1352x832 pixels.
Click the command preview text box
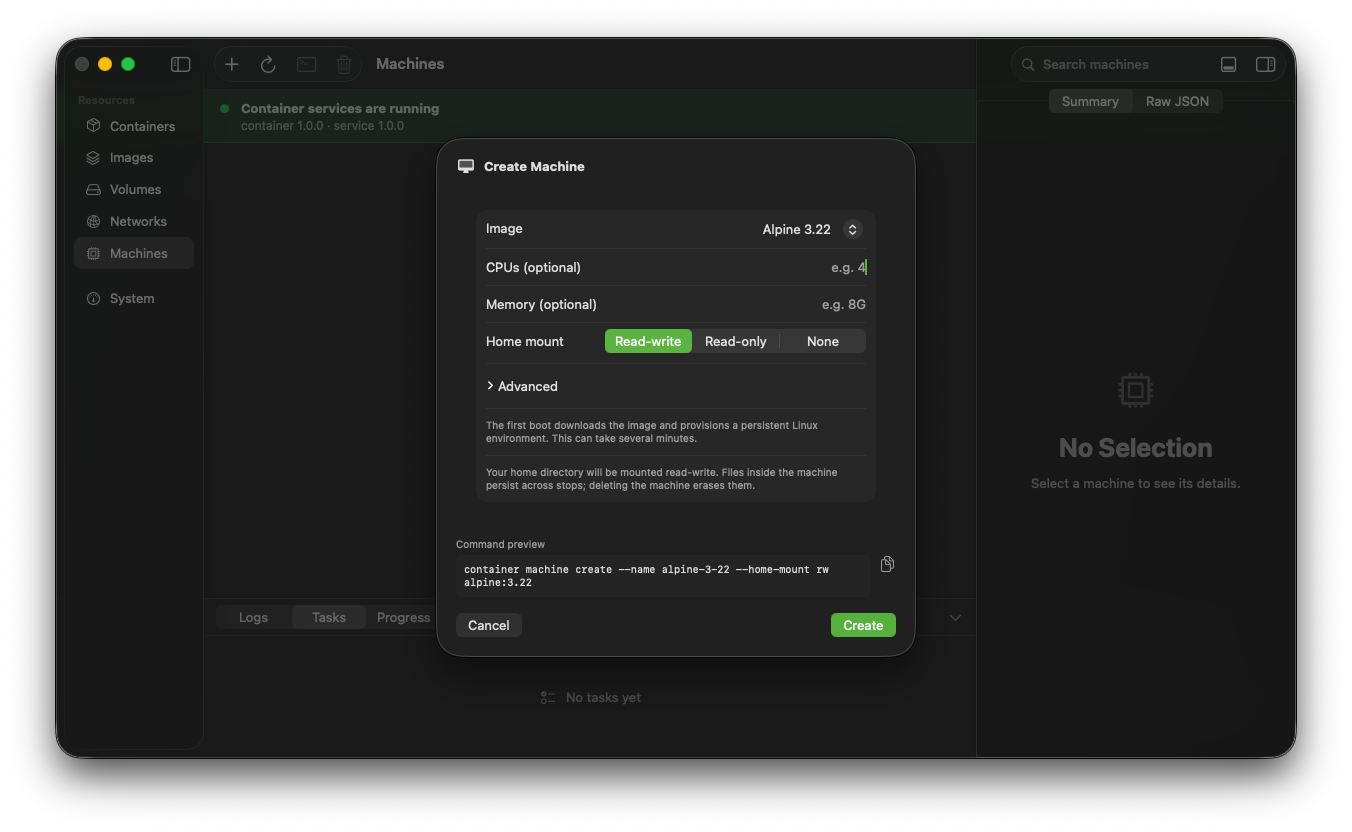pyautogui.click(x=663, y=576)
